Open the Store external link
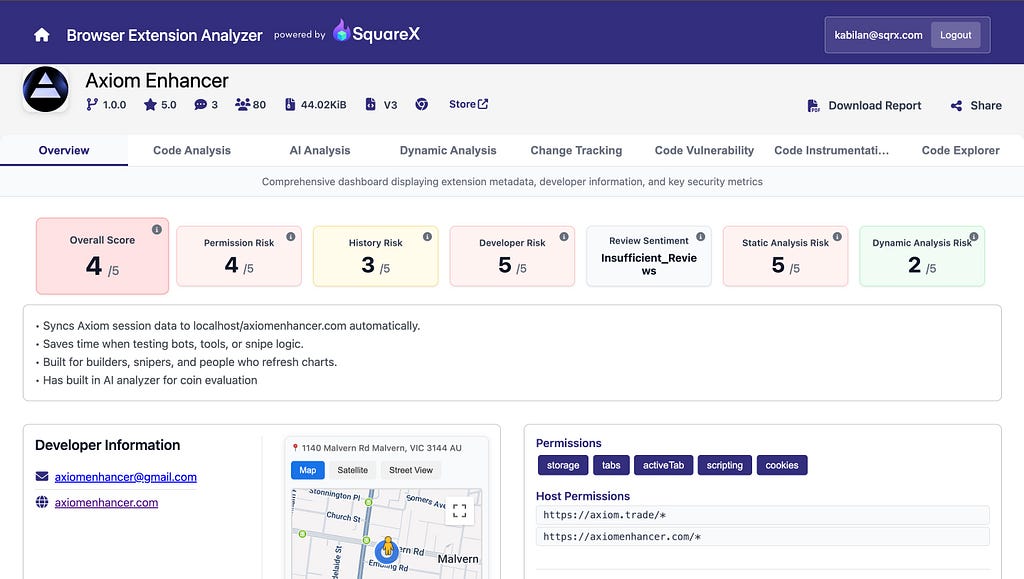The height and width of the screenshot is (579, 1024). (x=468, y=104)
